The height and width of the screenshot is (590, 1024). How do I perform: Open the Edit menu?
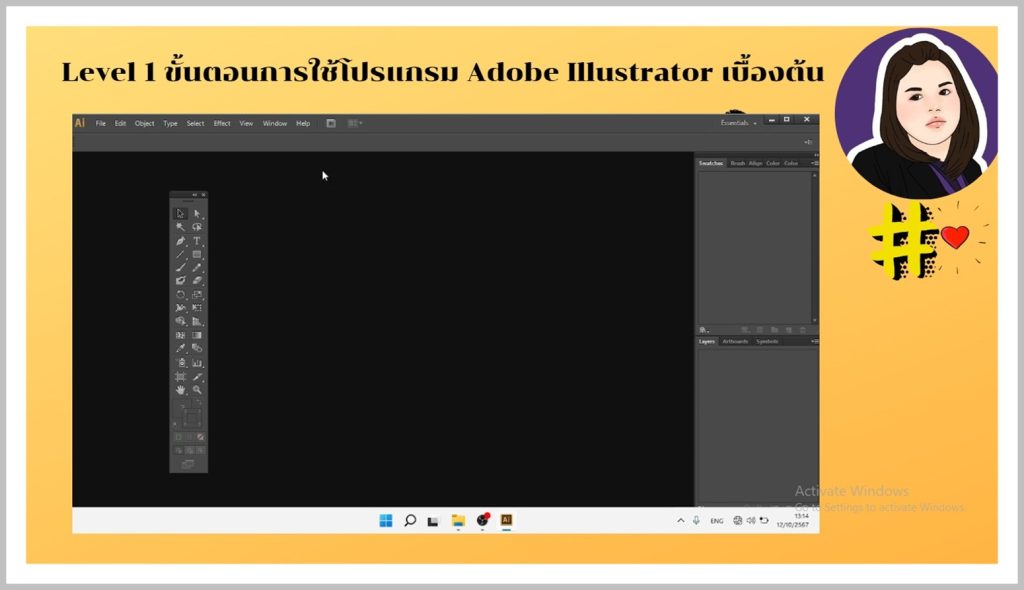[120, 123]
